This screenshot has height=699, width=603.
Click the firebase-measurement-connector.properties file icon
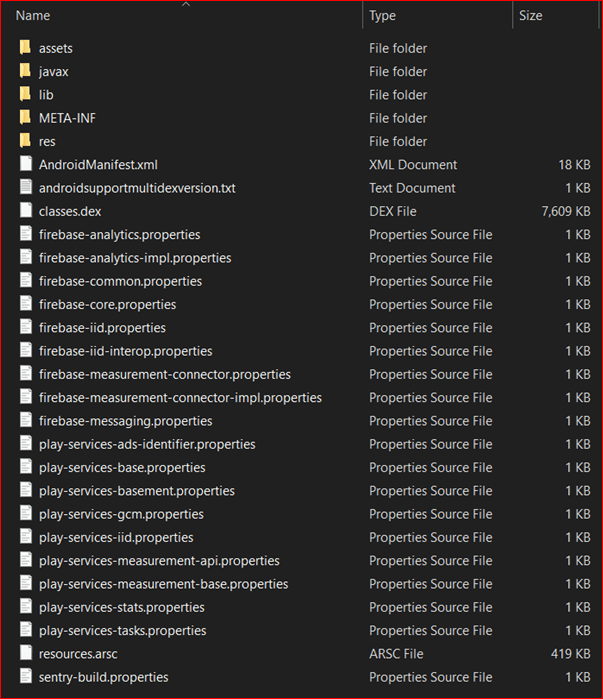[26, 373]
